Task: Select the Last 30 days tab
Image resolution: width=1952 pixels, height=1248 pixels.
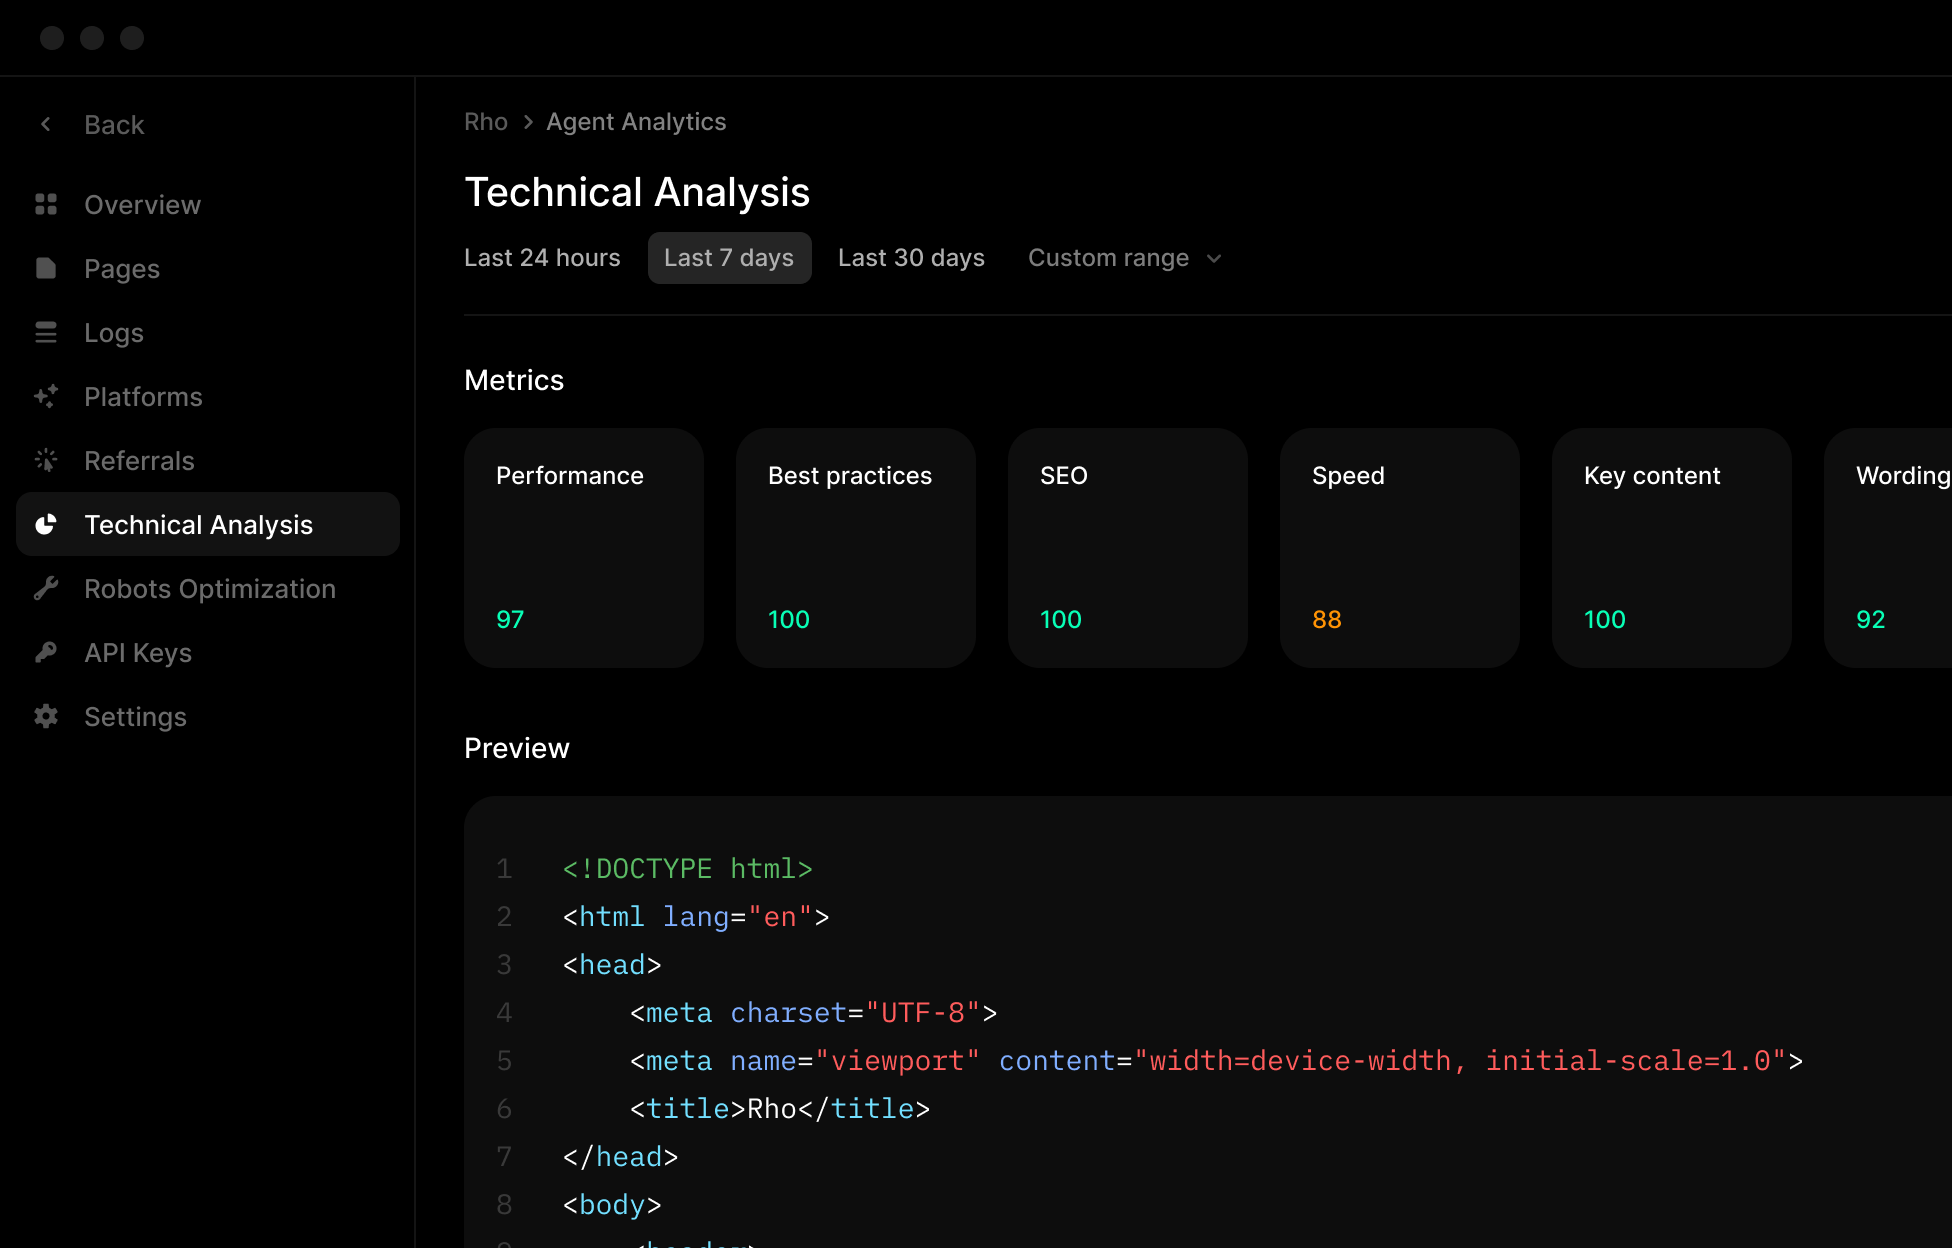Action: [911, 257]
